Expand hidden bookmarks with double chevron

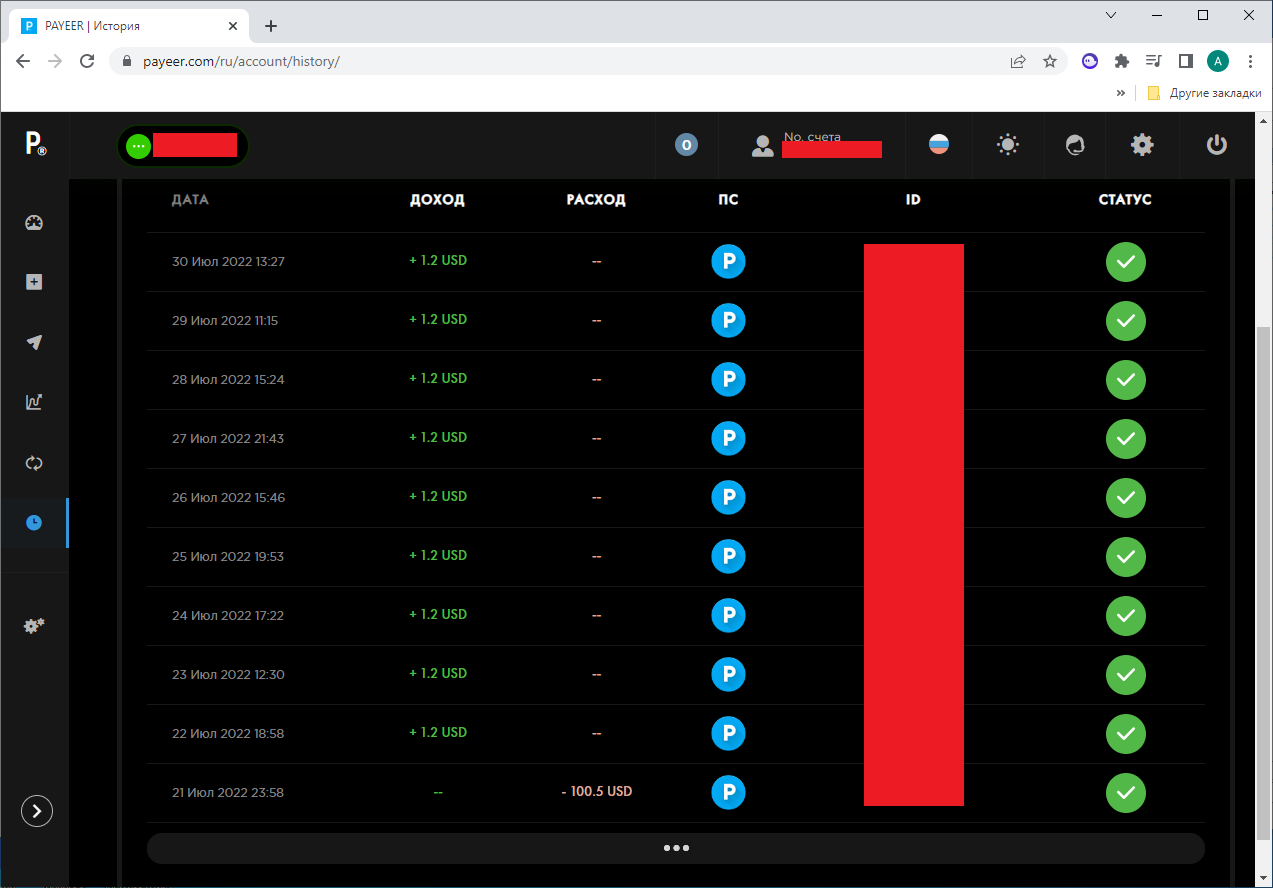pyautogui.click(x=1120, y=93)
